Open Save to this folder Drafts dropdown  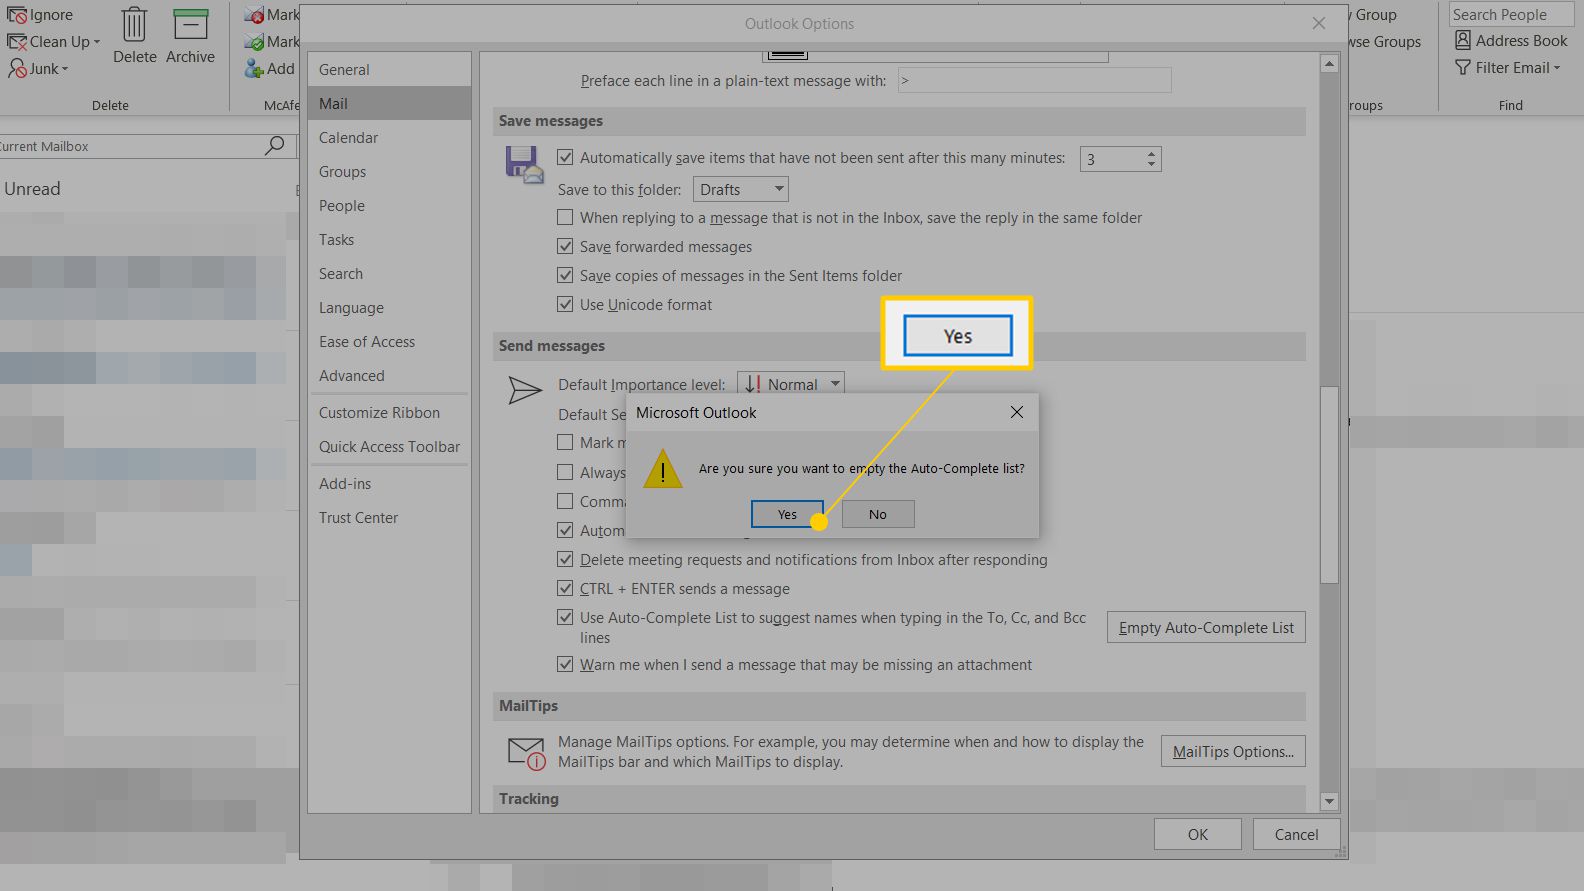pyautogui.click(x=741, y=189)
